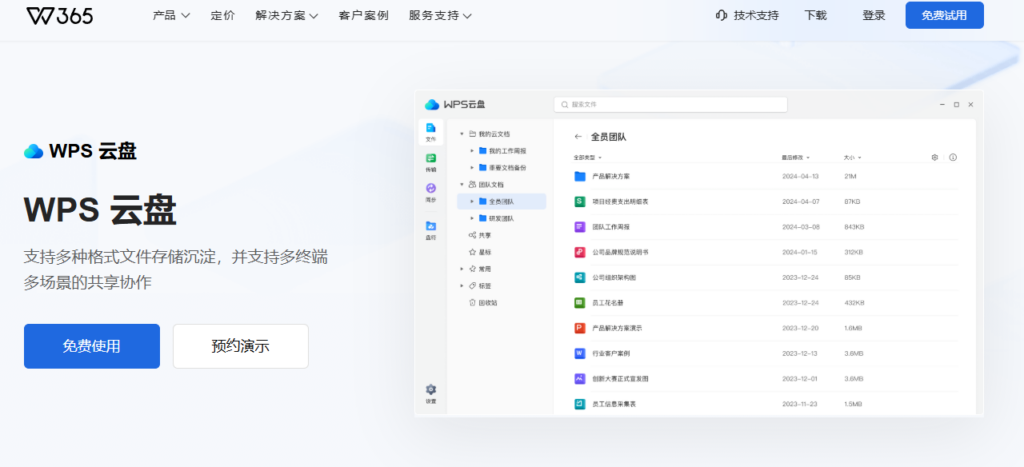The width and height of the screenshot is (1024, 467).
Task: Click the 免费使用 button
Action: tap(92, 346)
